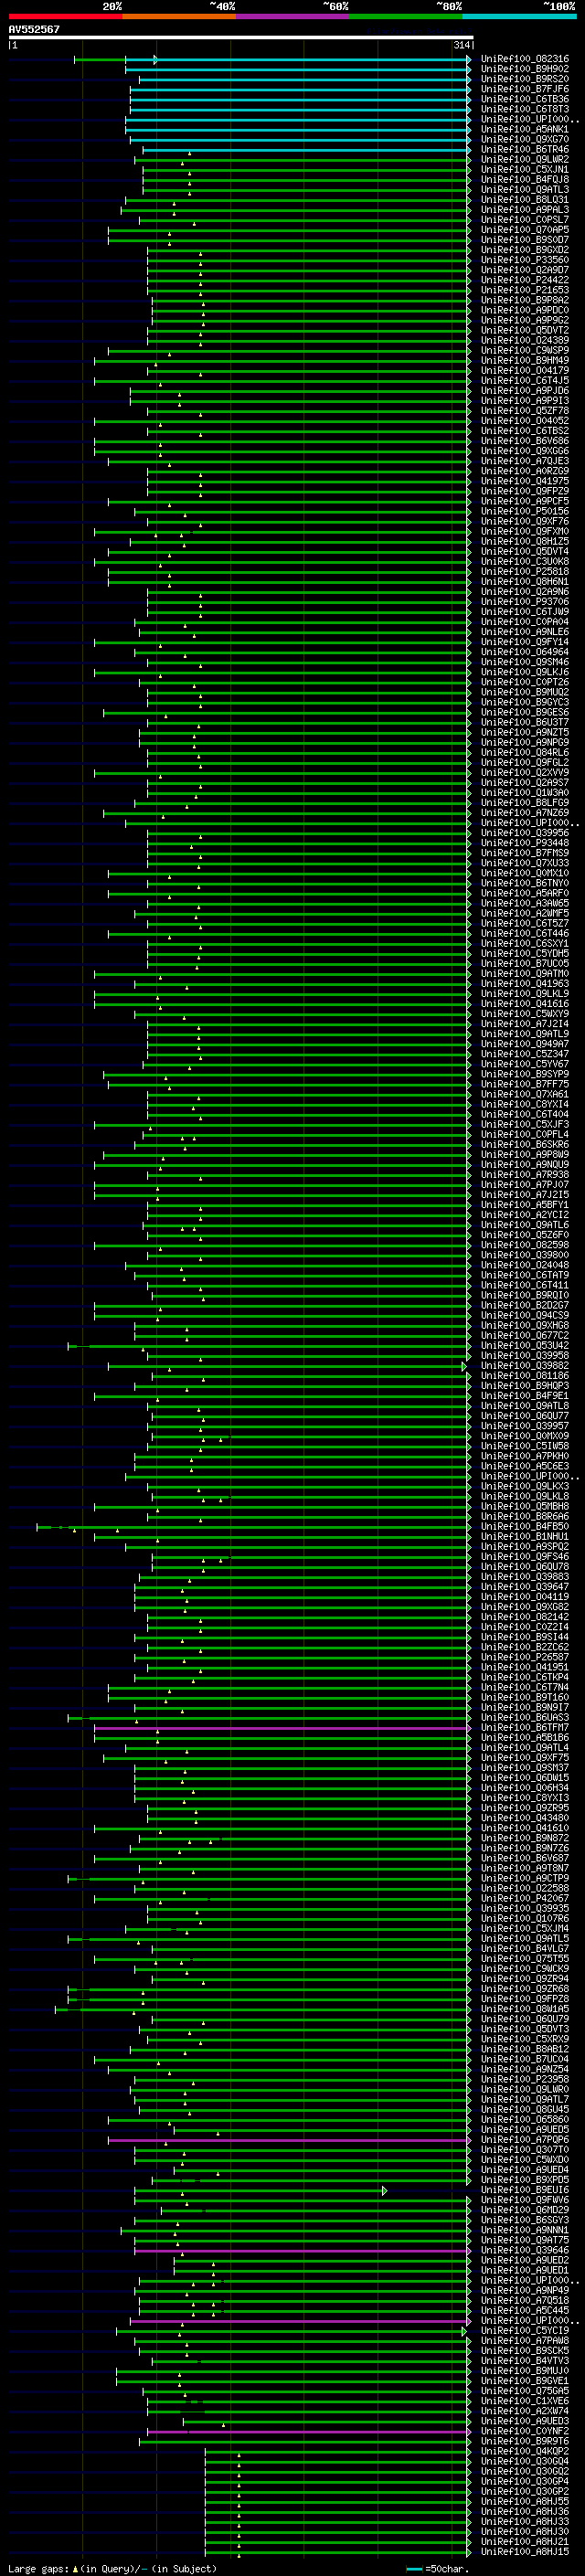585x2576 pixels.
Task: Select label UniRef100_Q9ATL8
Action: (525, 1405)
